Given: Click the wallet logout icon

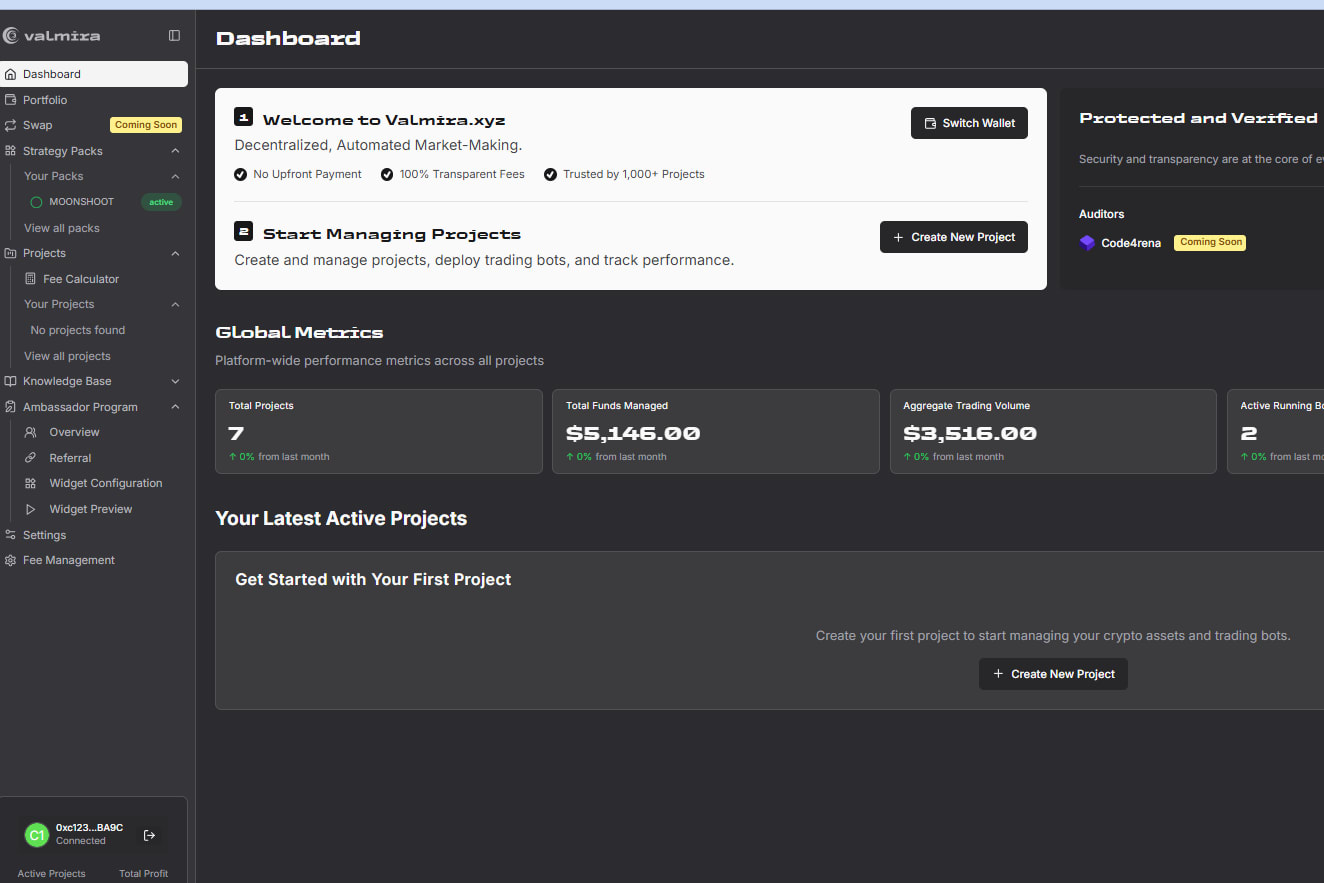Looking at the screenshot, I should click(149, 834).
